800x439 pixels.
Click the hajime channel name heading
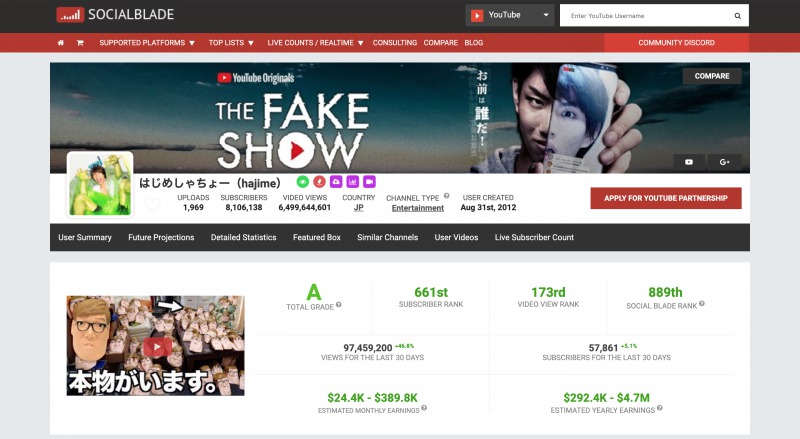(210, 183)
